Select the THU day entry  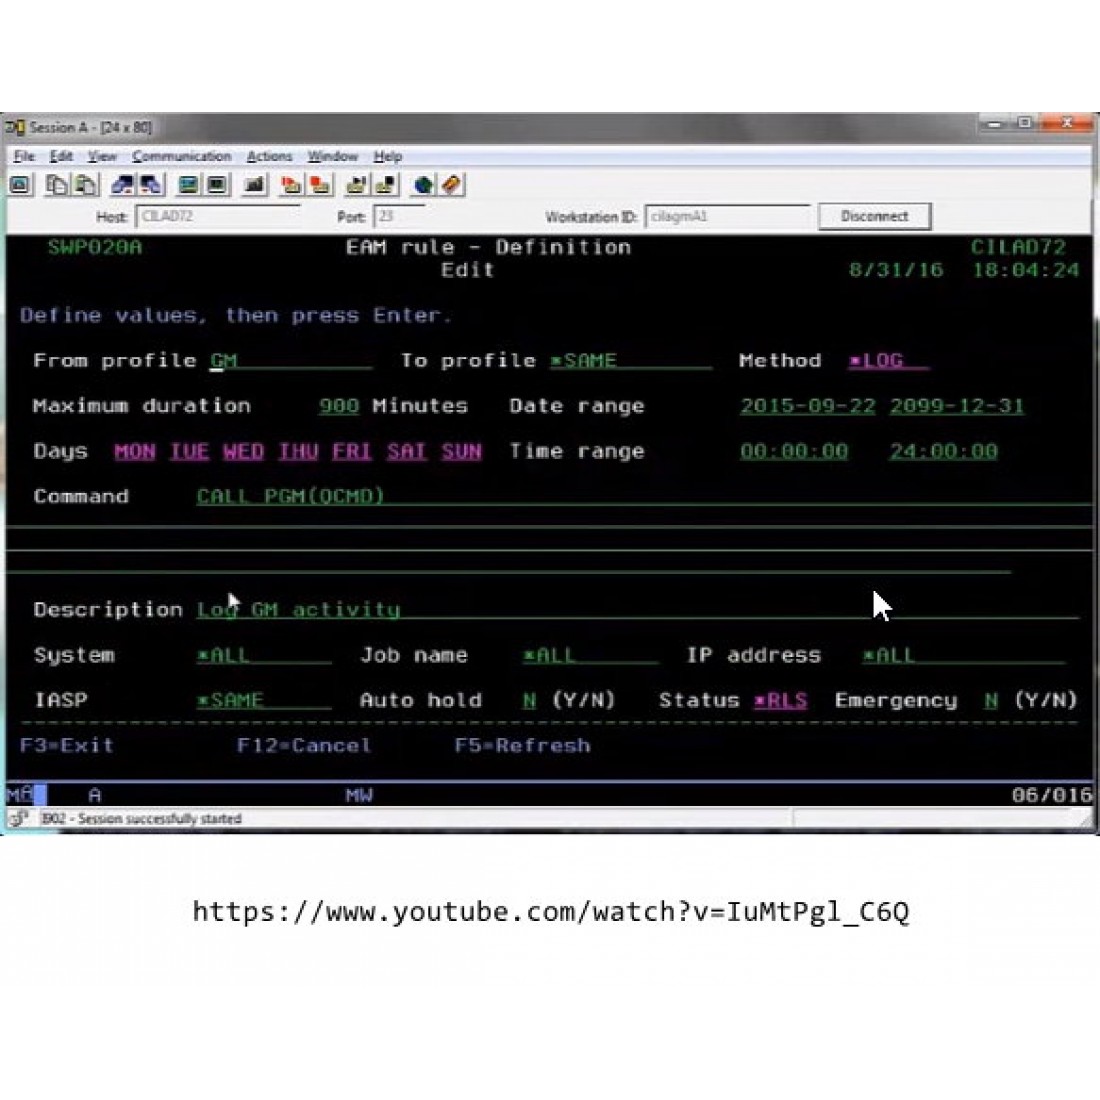298,452
